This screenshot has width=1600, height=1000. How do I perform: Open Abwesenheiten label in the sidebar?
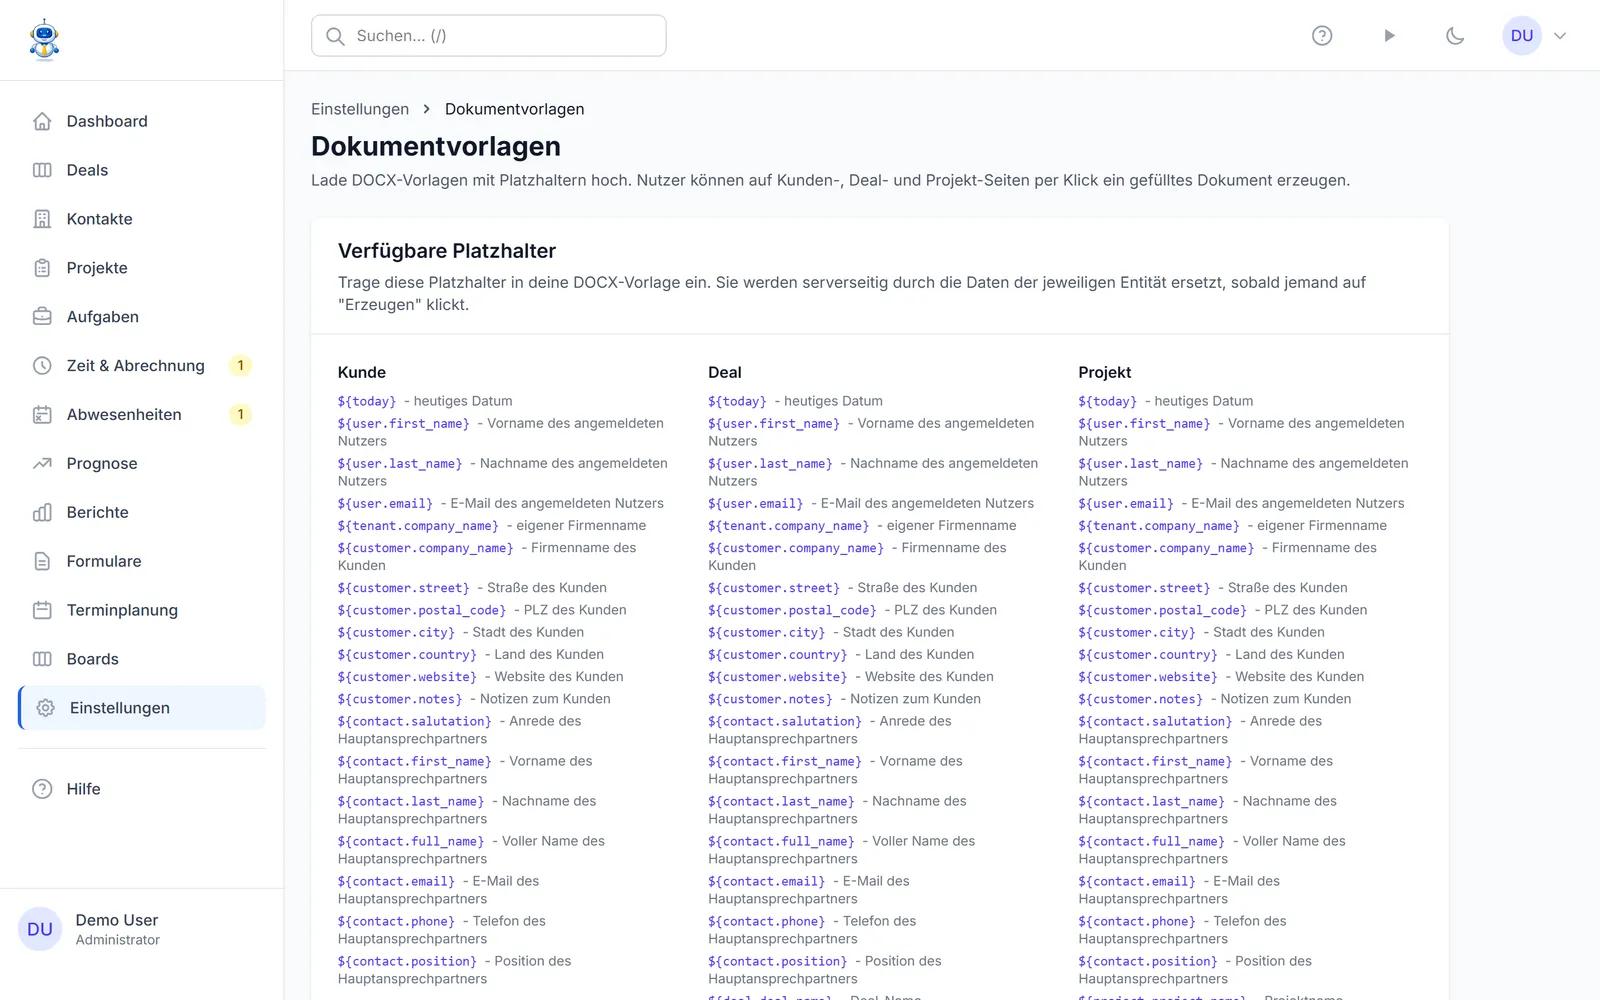[x=124, y=415]
